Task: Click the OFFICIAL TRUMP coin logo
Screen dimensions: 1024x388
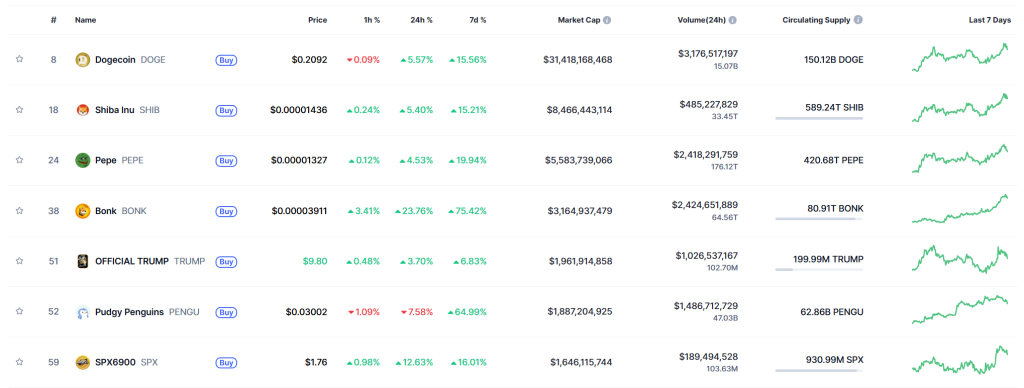Action: [82, 261]
